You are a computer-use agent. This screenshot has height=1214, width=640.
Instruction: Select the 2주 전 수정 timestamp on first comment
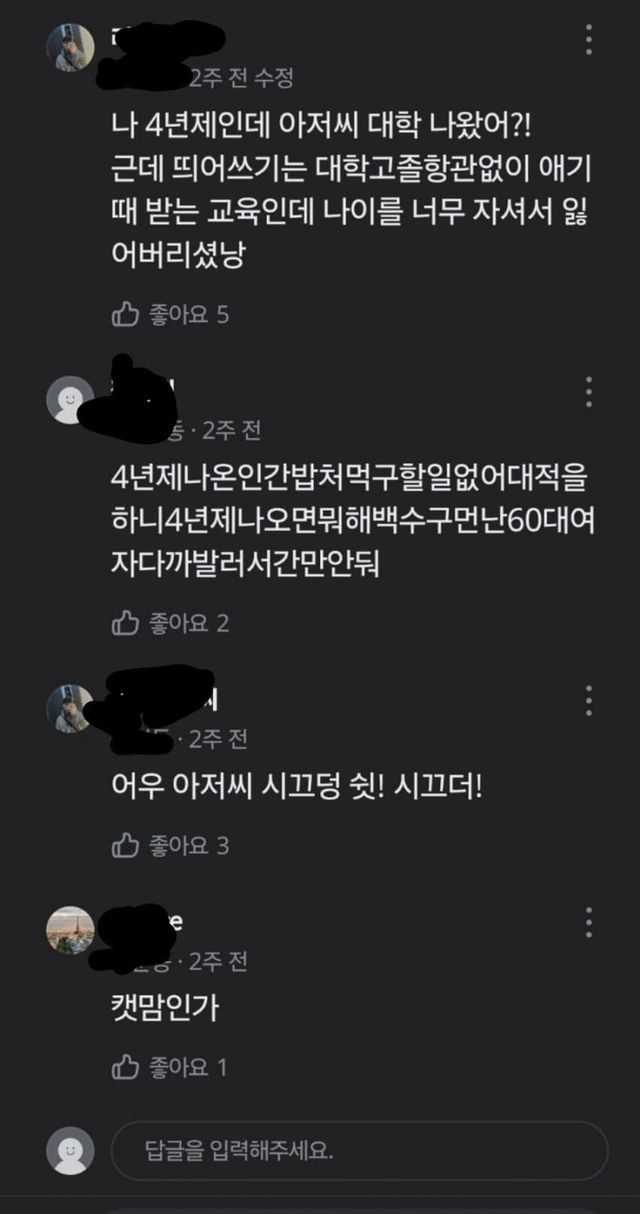click(x=241, y=77)
